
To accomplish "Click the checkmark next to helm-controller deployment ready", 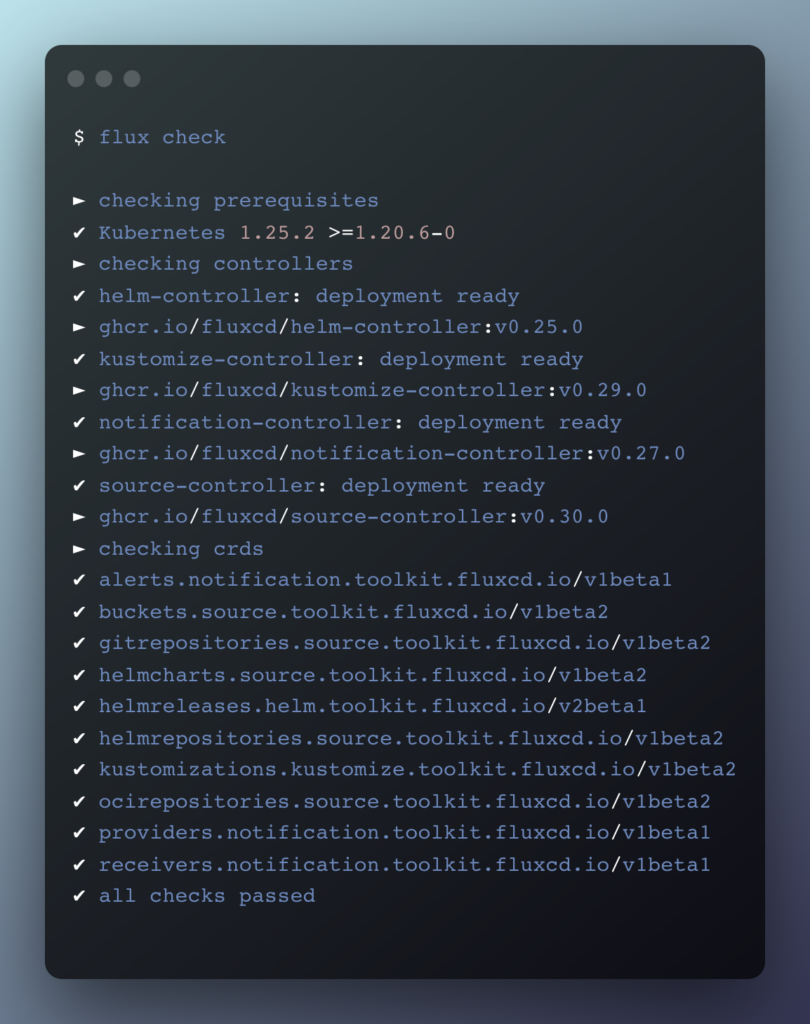I will pos(79,296).
